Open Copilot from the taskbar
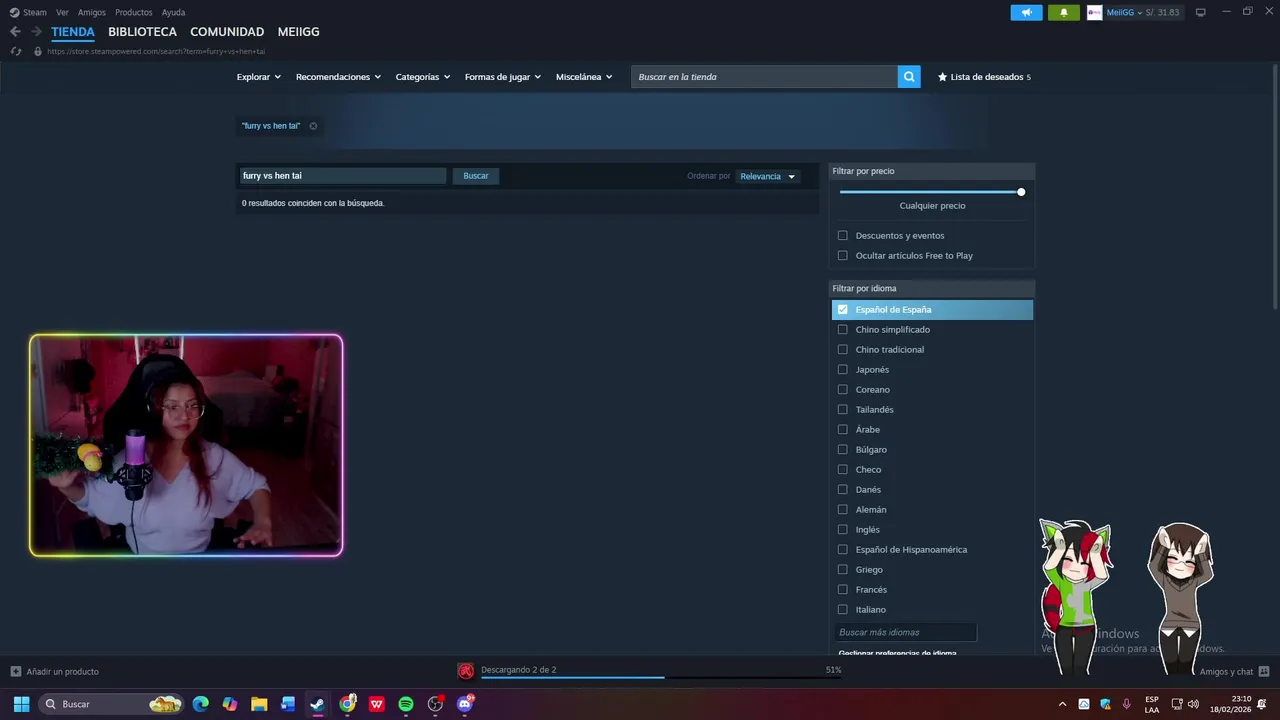Screen dimensions: 1280x720 (x=230, y=704)
